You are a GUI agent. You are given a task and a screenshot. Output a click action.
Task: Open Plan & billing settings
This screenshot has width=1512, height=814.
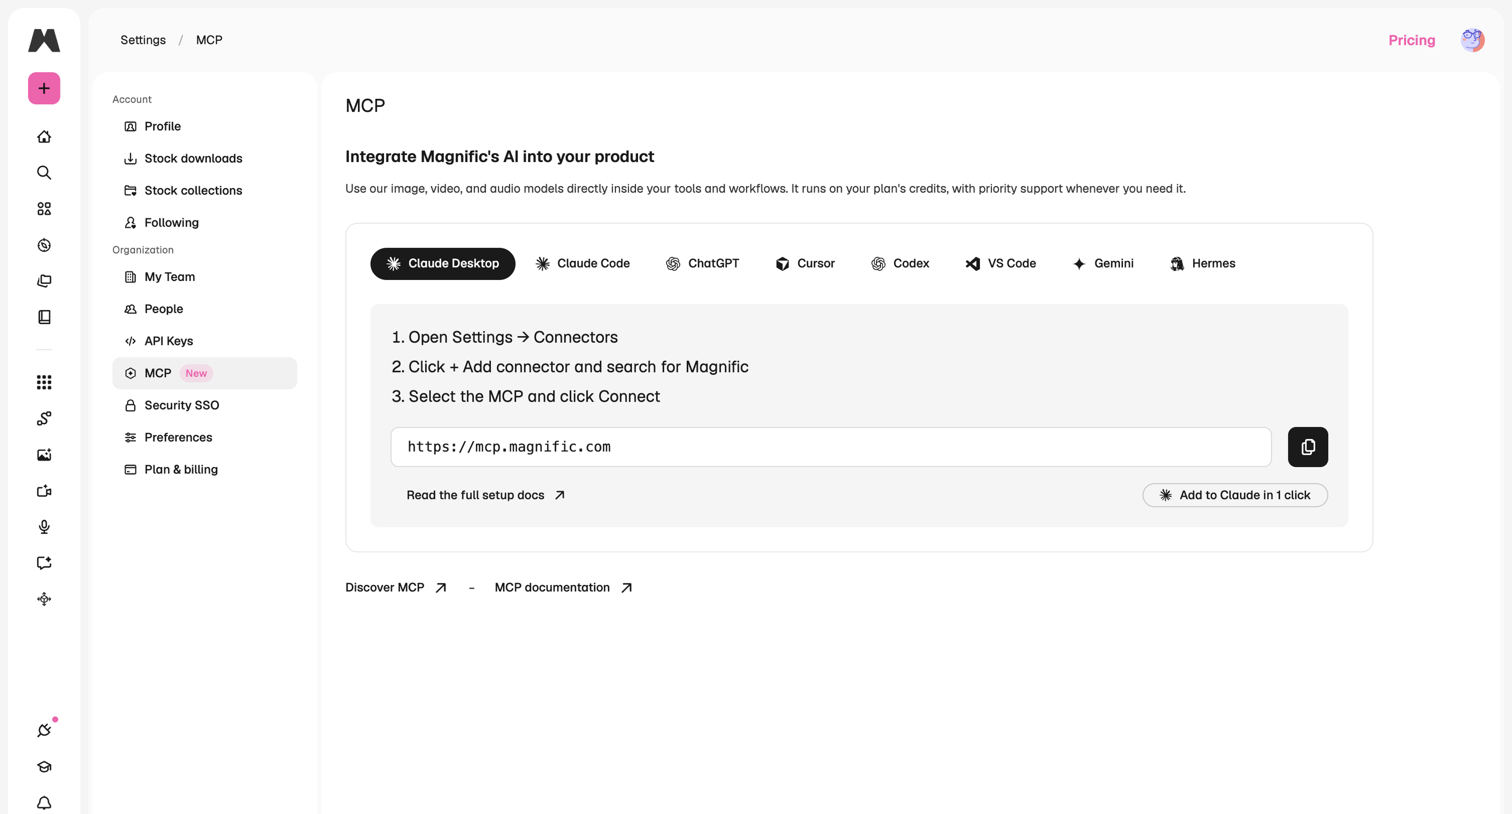204,469
